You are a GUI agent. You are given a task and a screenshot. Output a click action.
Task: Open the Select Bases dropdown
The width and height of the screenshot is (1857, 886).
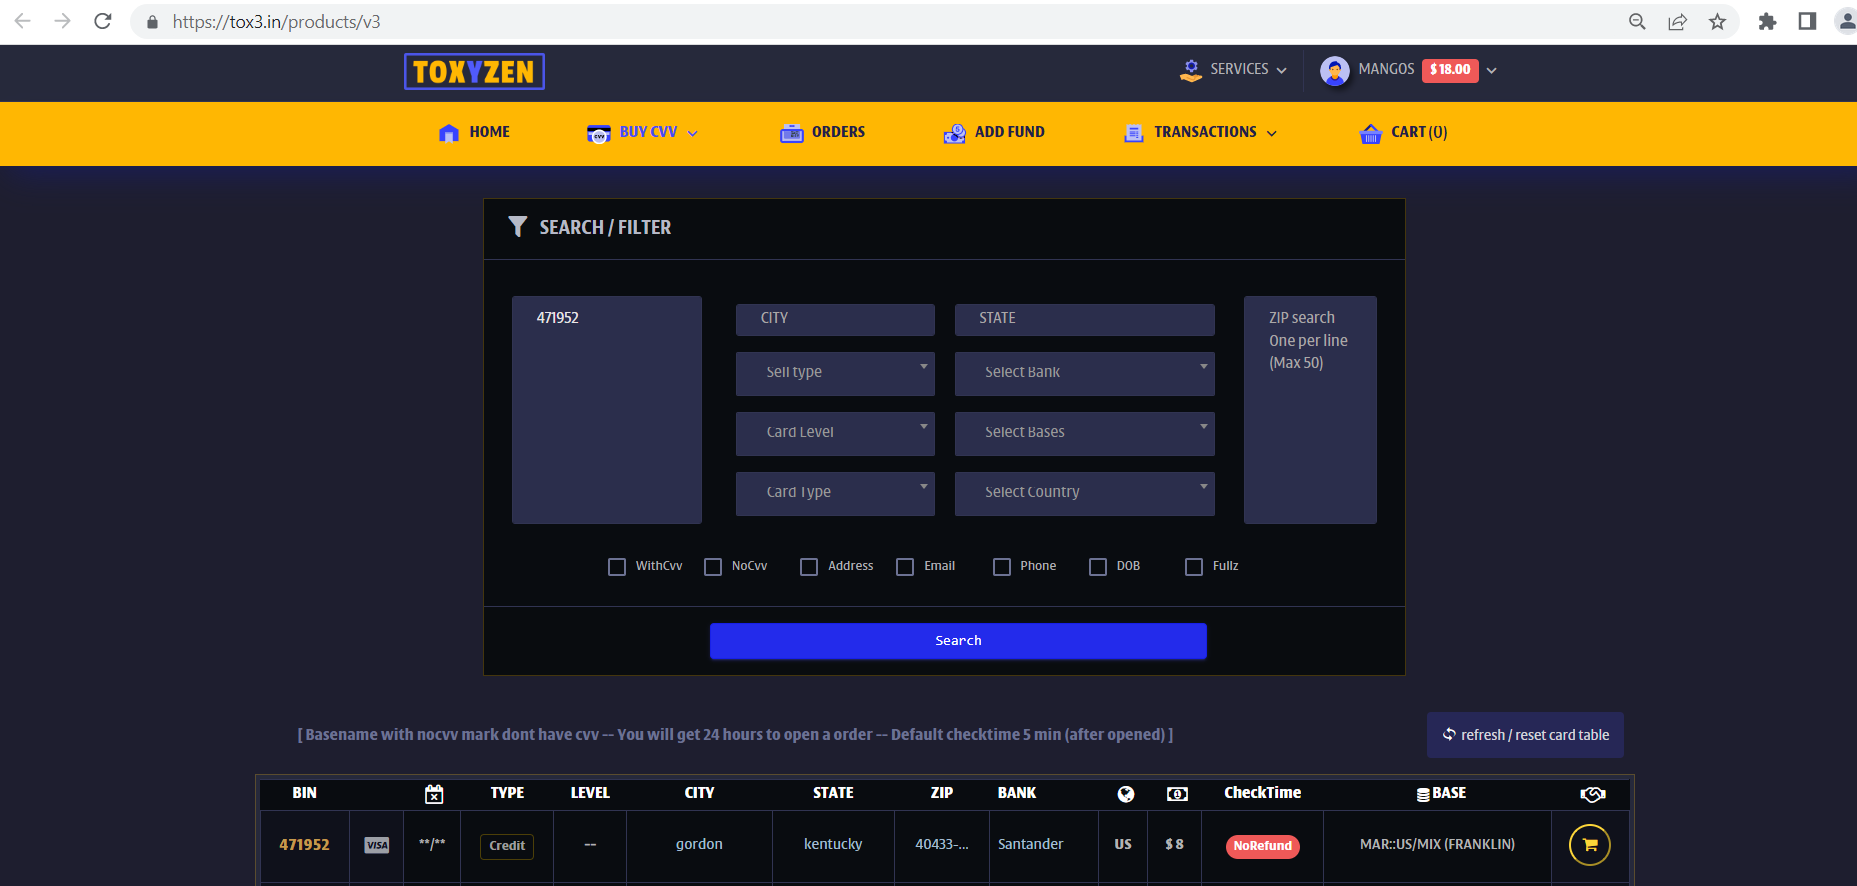pyautogui.click(x=1085, y=433)
